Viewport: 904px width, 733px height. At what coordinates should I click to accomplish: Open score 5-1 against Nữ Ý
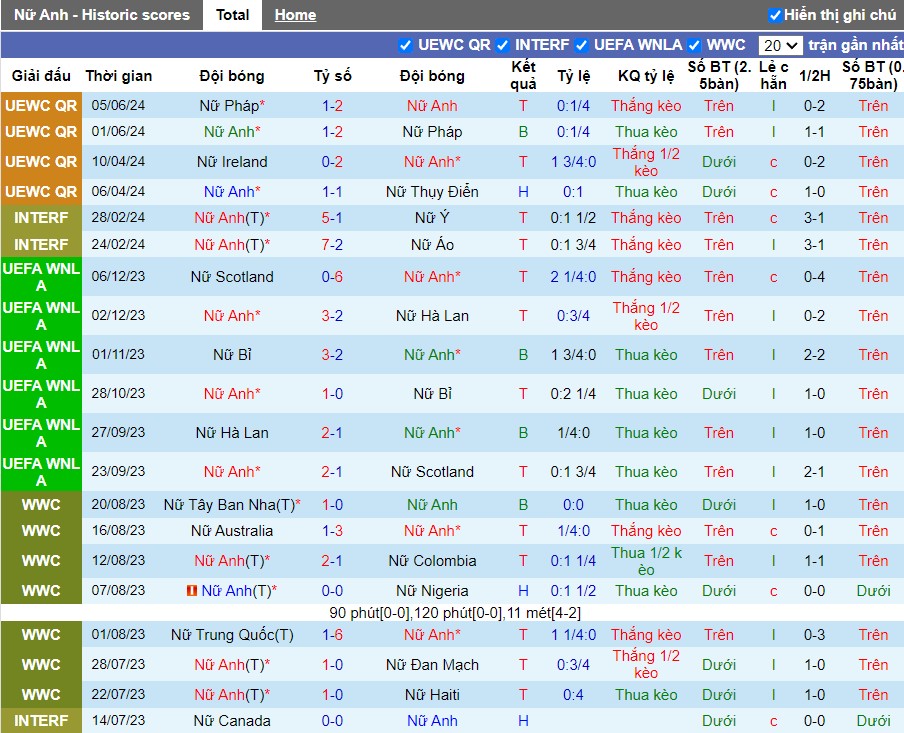click(332, 217)
